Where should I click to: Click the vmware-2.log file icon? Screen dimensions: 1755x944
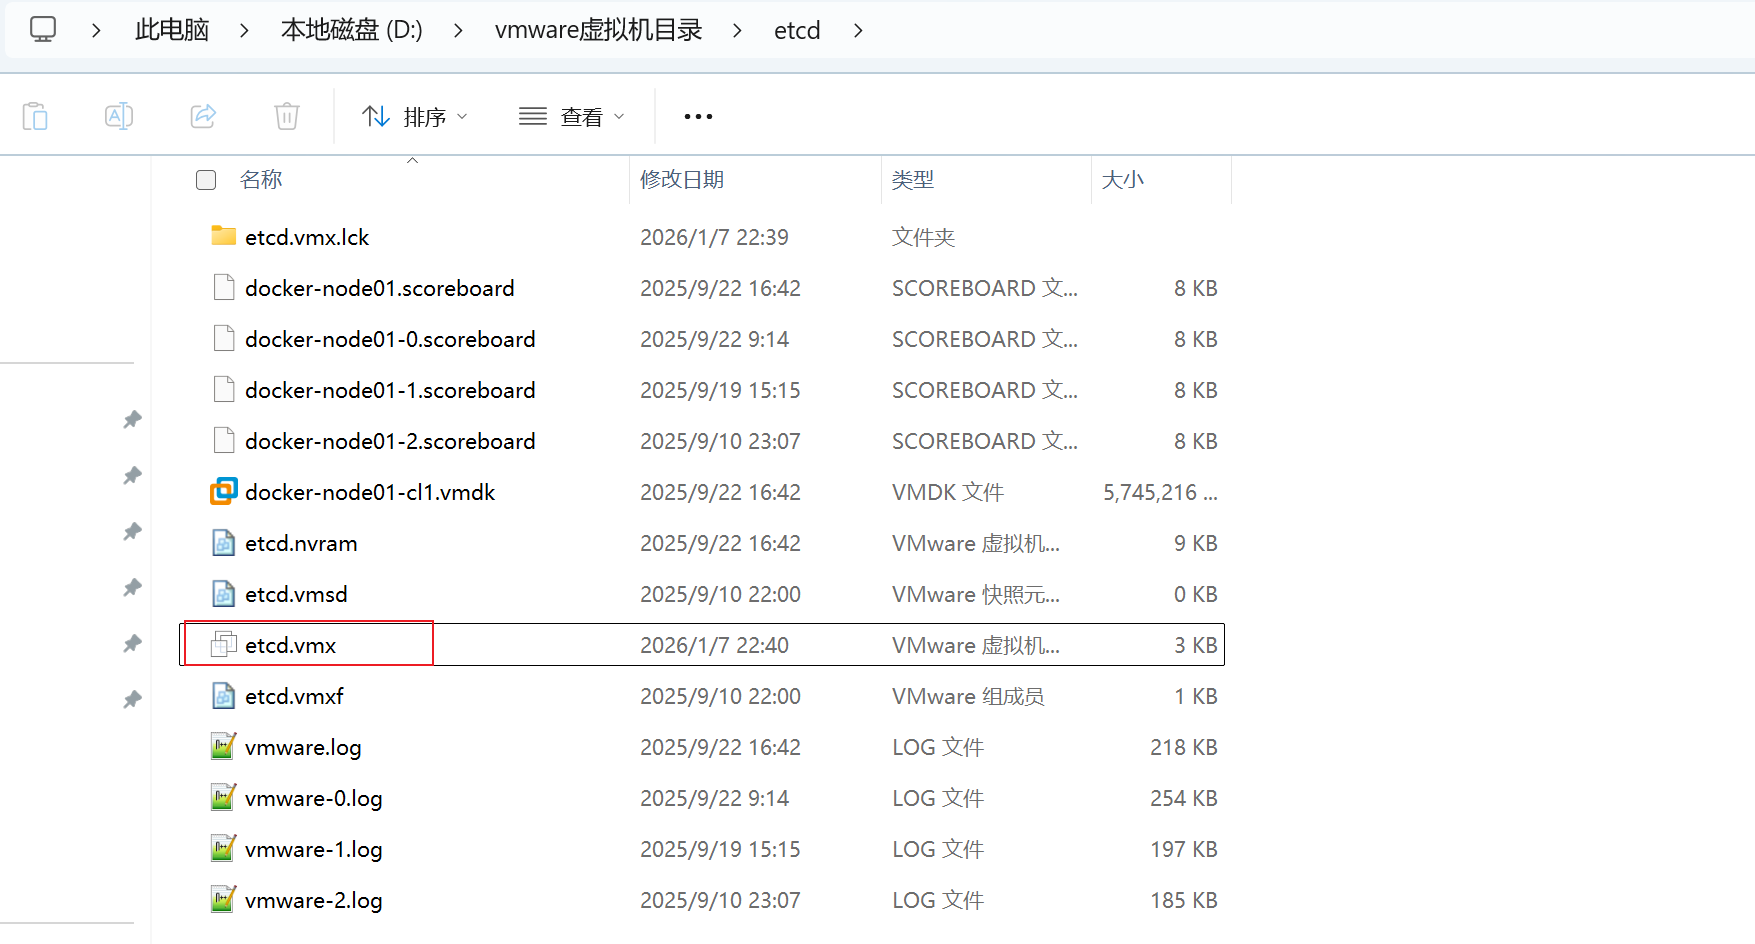224,899
